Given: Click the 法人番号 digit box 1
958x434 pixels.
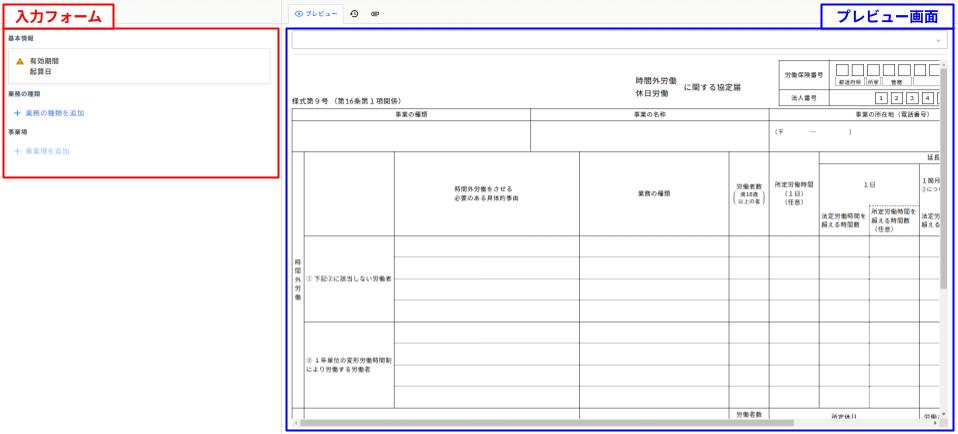Looking at the screenshot, I should tap(880, 98).
